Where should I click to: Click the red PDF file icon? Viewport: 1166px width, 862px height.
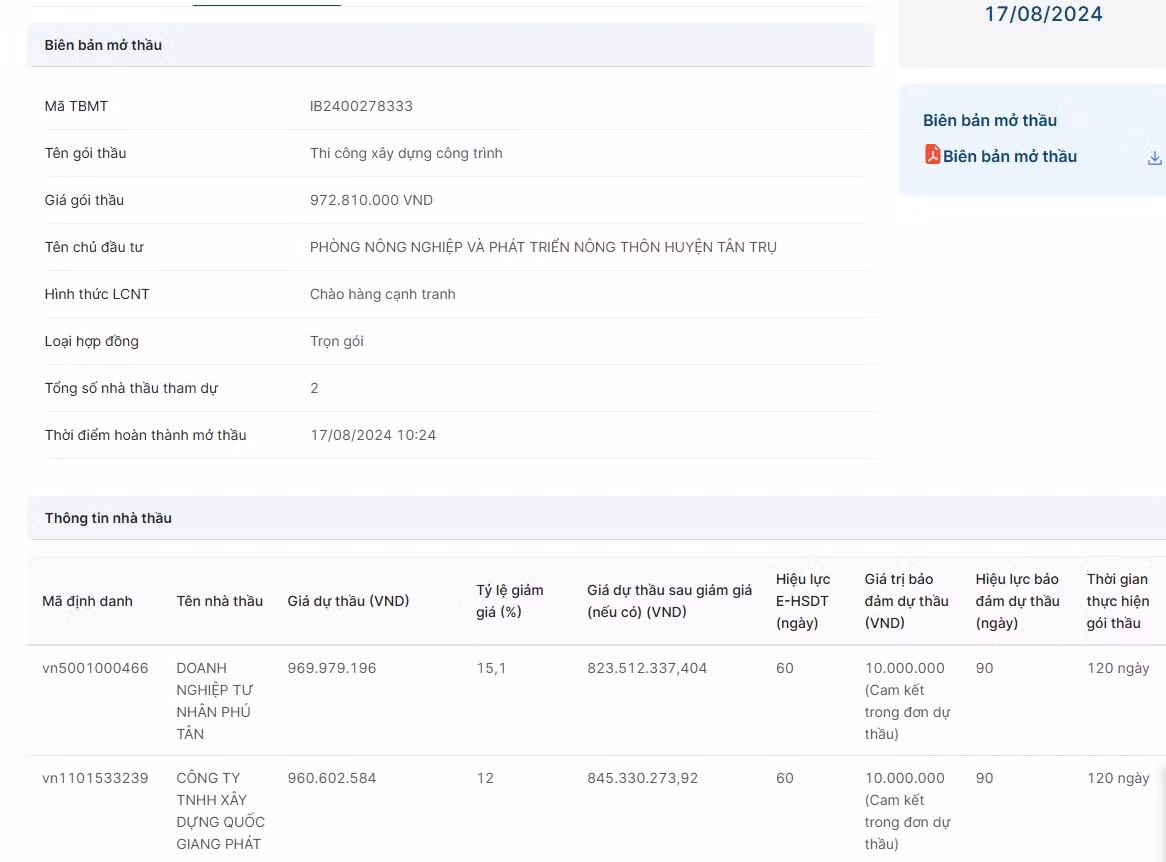(x=932, y=155)
